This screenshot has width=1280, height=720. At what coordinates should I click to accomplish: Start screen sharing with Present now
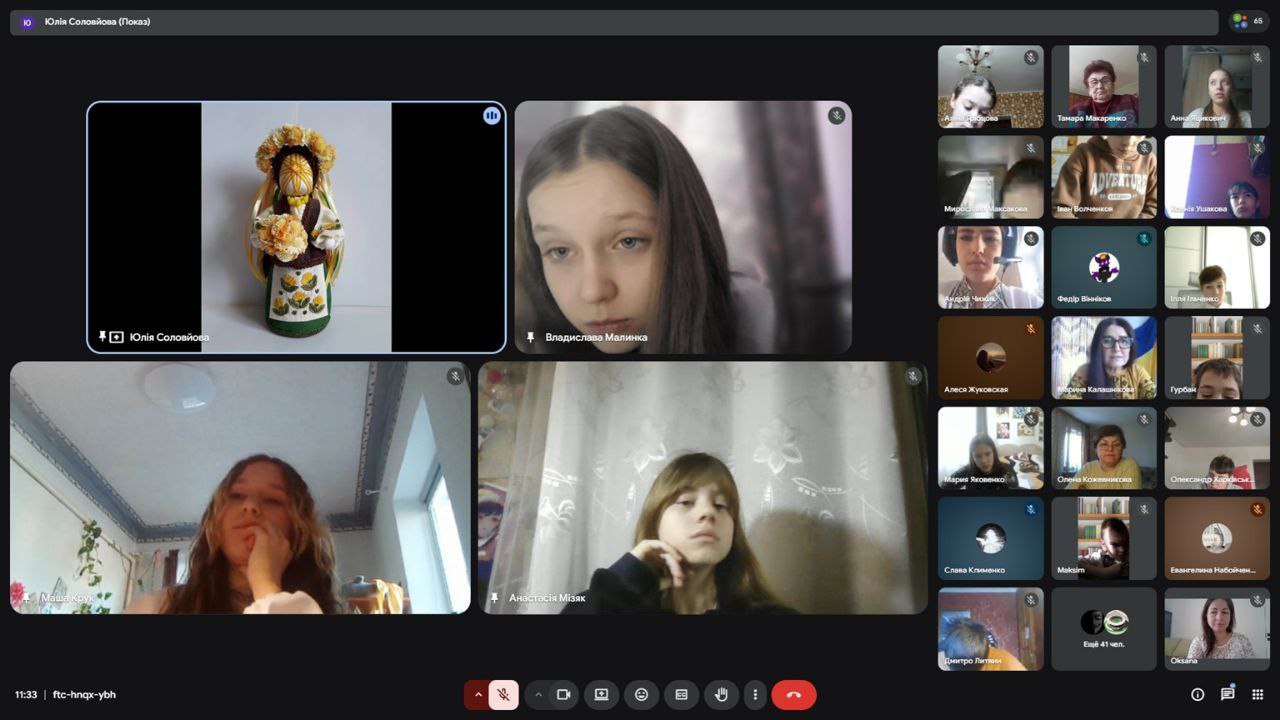601,695
